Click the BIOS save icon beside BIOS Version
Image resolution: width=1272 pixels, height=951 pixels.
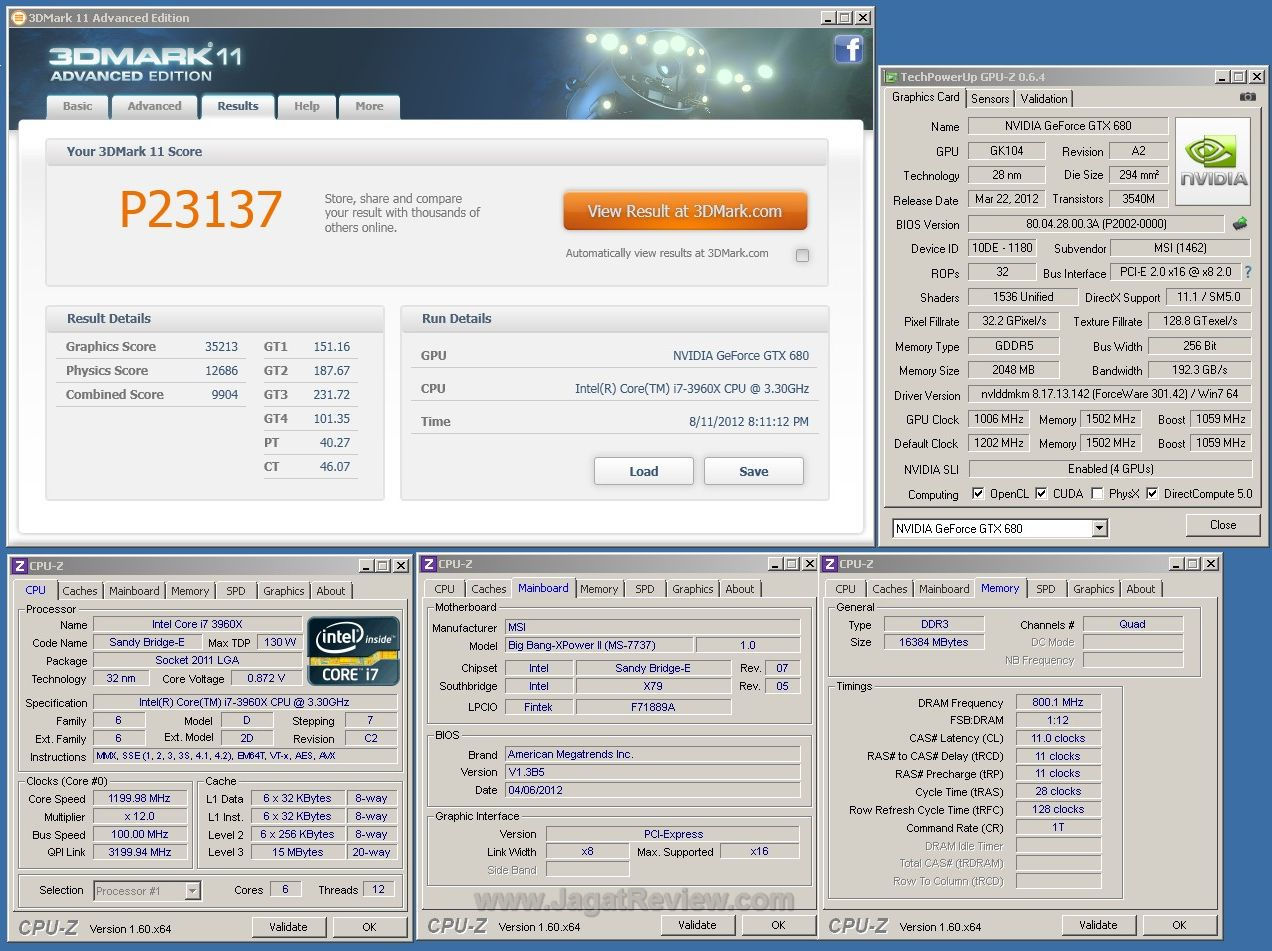click(1240, 224)
